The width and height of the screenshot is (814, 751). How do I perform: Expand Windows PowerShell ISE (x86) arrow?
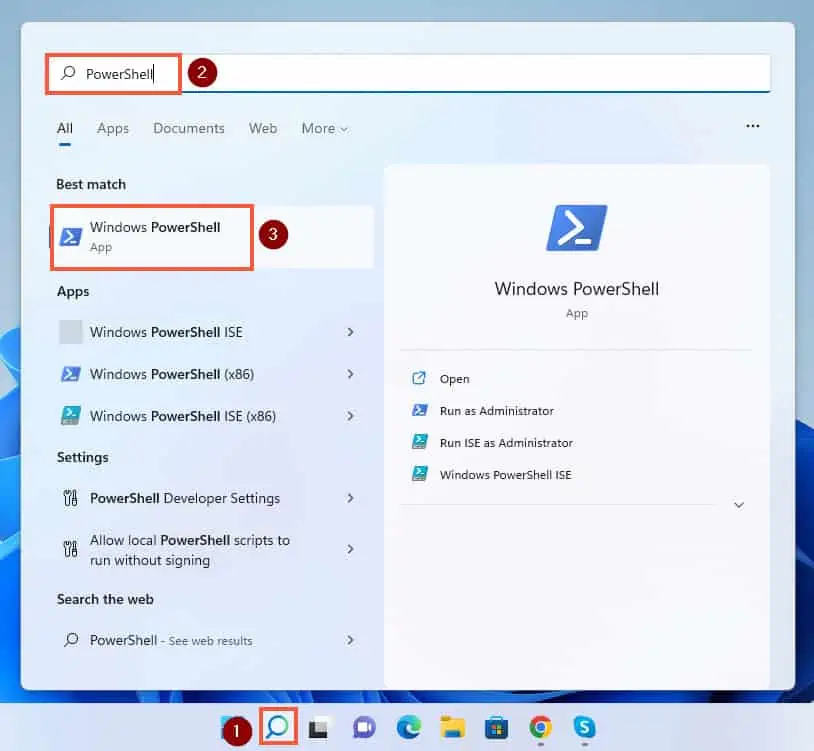coord(350,416)
